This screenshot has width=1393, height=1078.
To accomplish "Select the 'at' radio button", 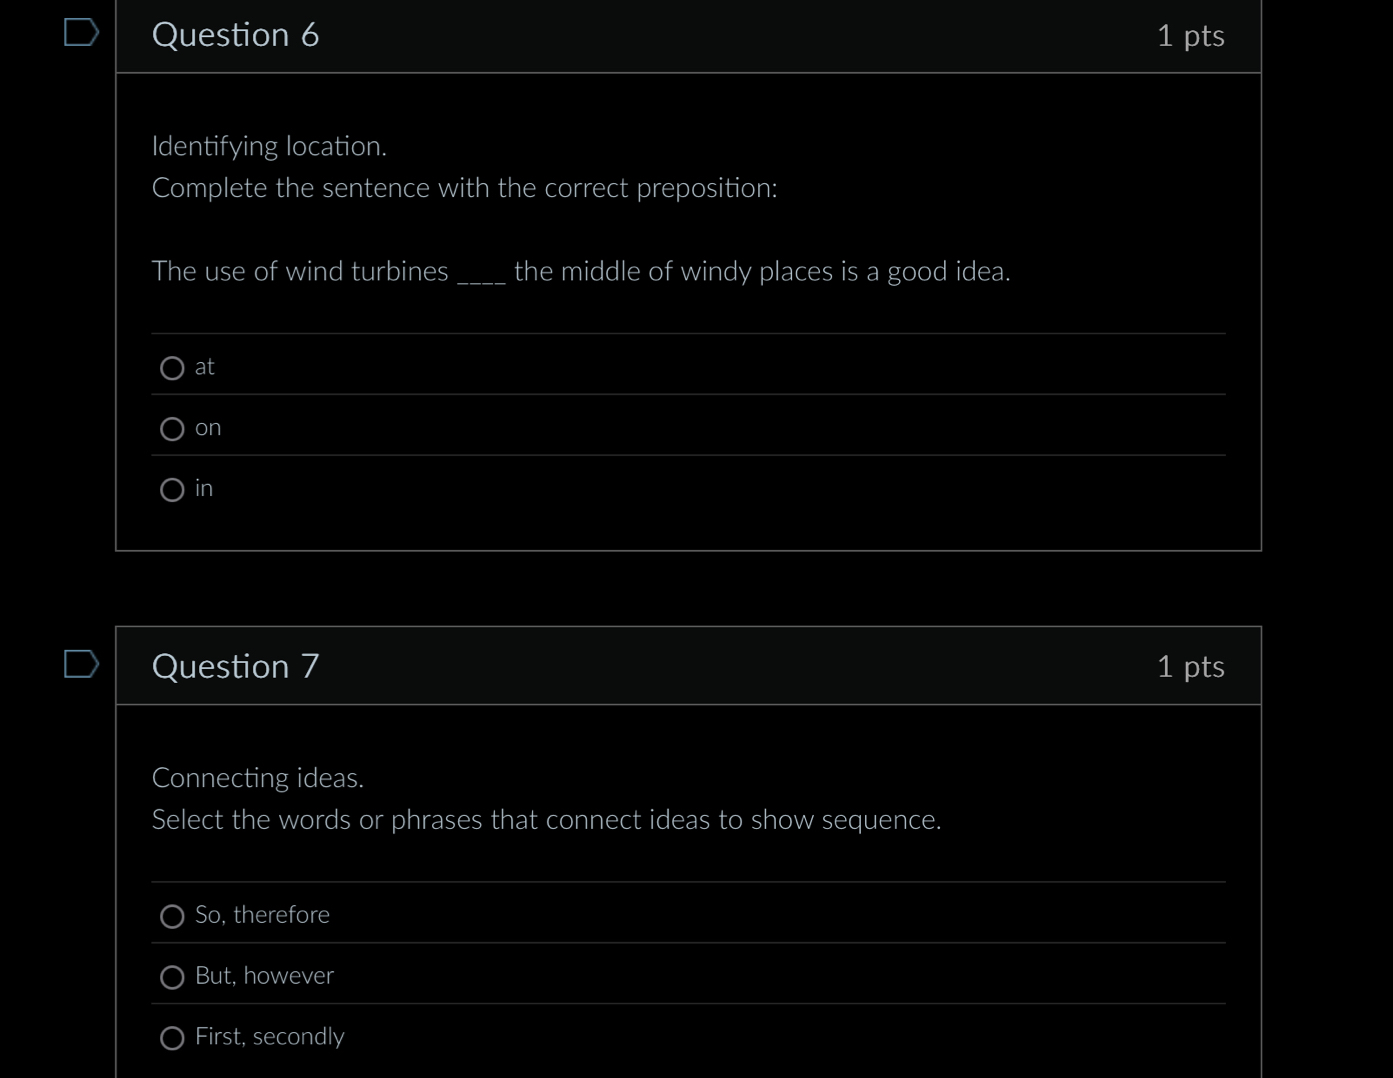I will (172, 368).
